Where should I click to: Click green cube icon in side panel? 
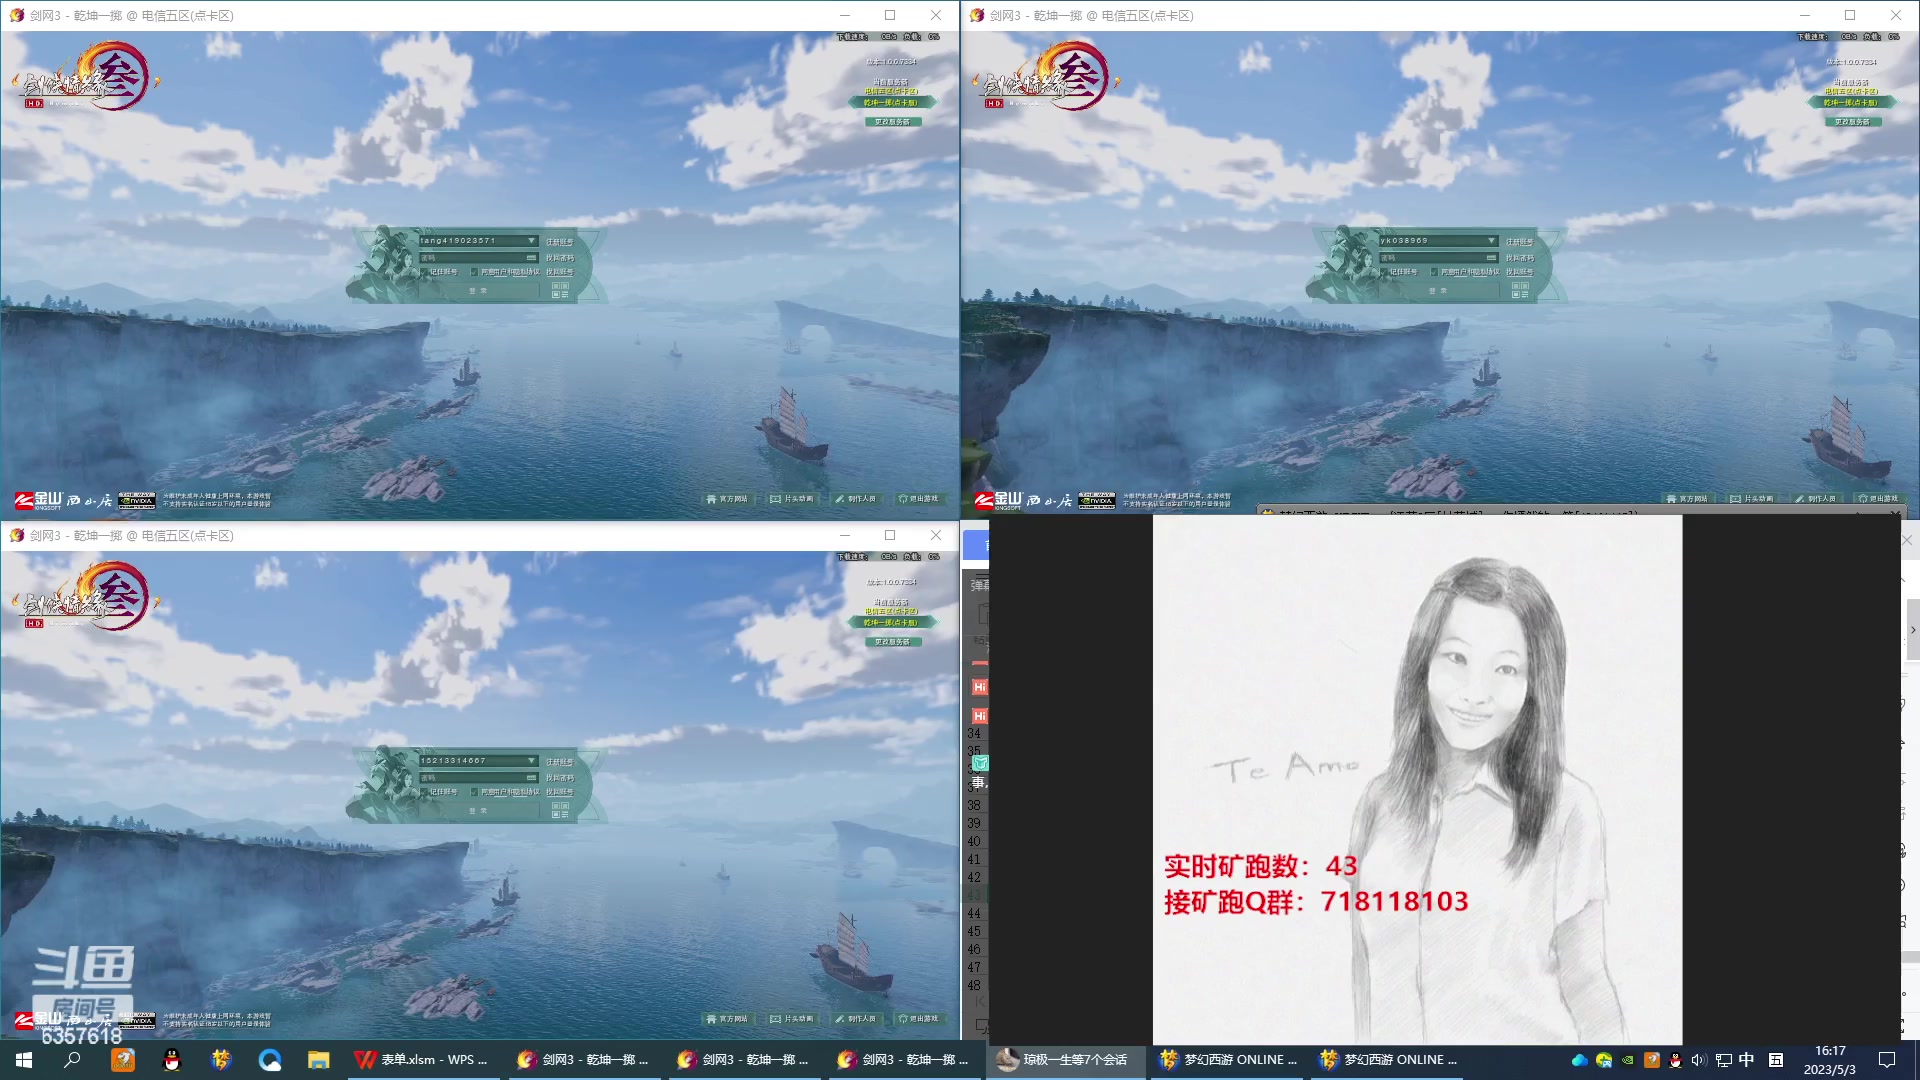(x=980, y=763)
